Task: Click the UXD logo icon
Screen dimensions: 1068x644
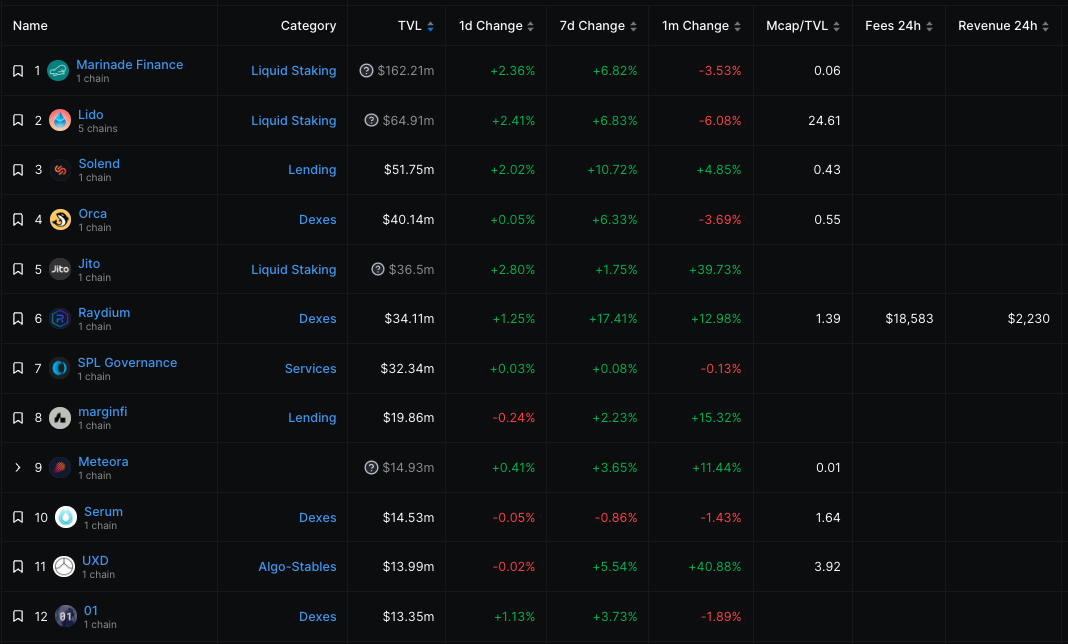Action: coord(64,567)
